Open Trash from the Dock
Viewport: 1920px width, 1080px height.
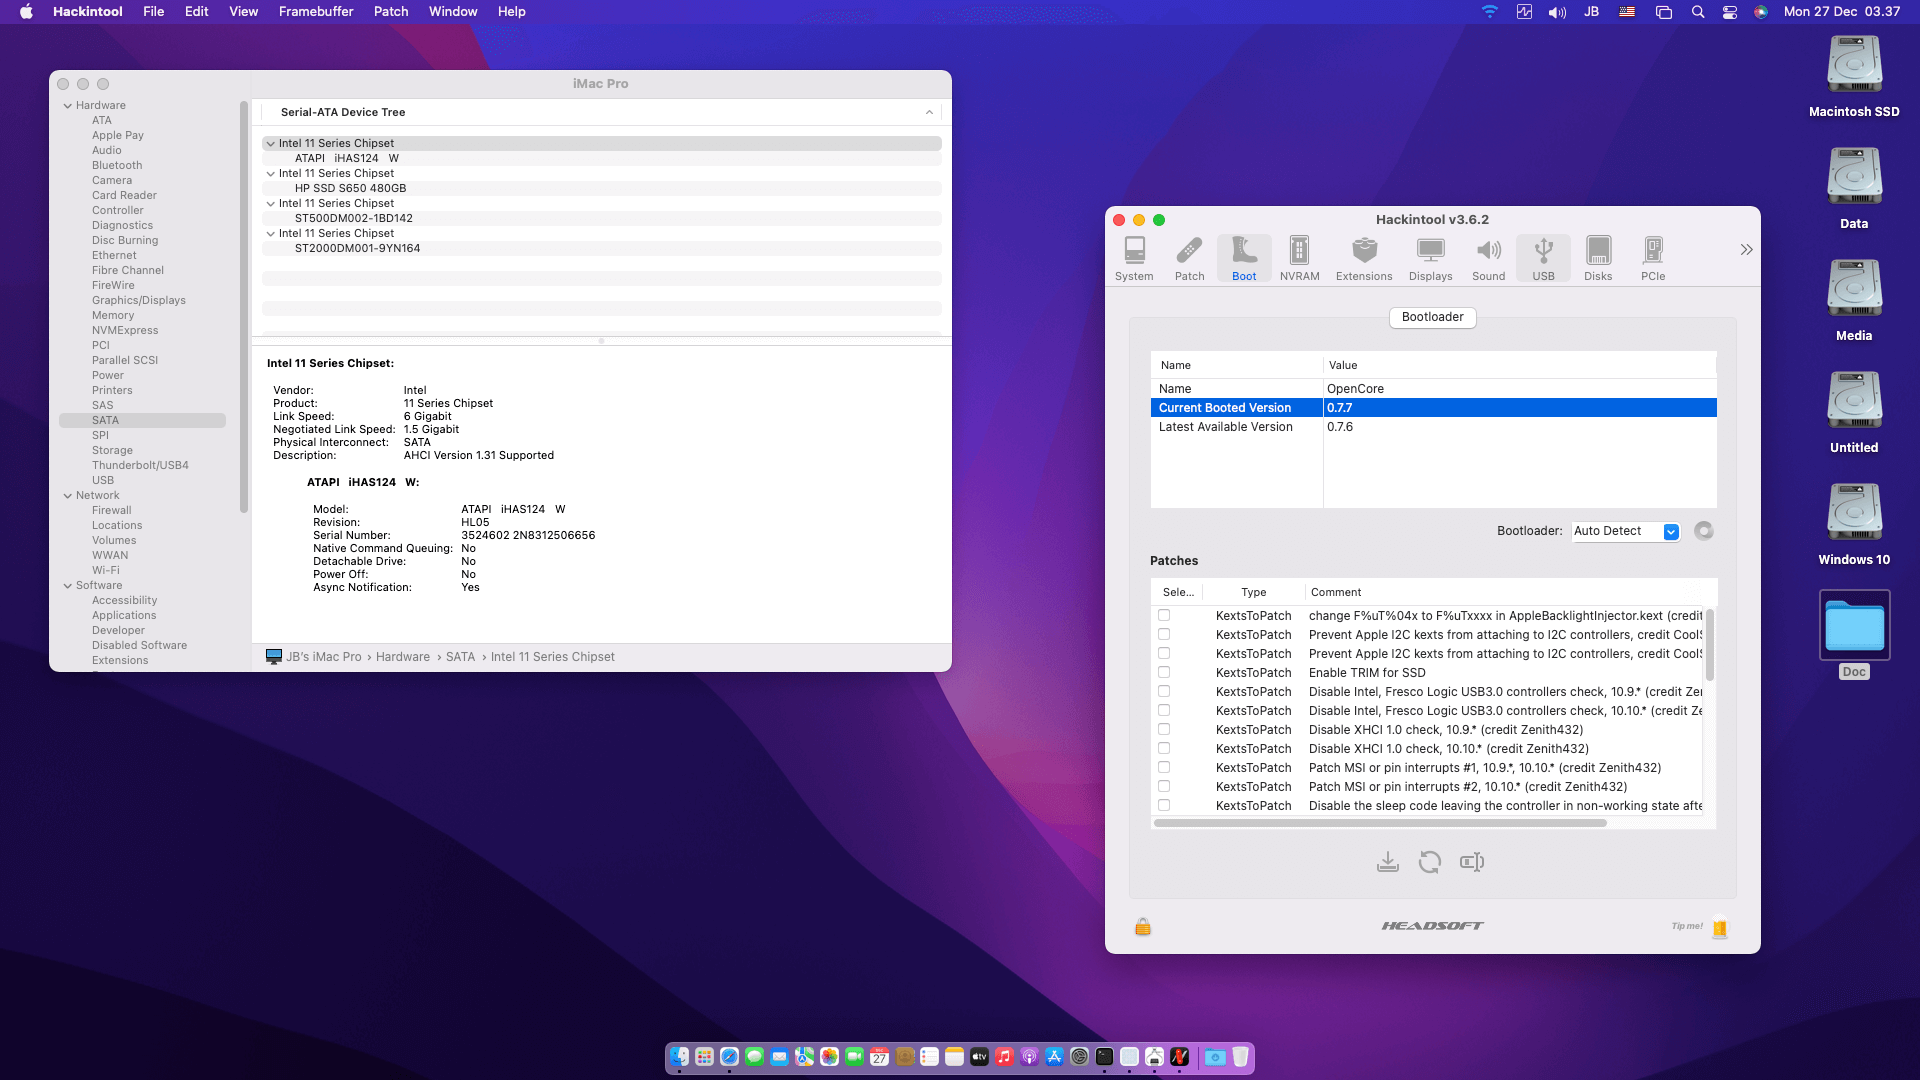coord(1240,1057)
